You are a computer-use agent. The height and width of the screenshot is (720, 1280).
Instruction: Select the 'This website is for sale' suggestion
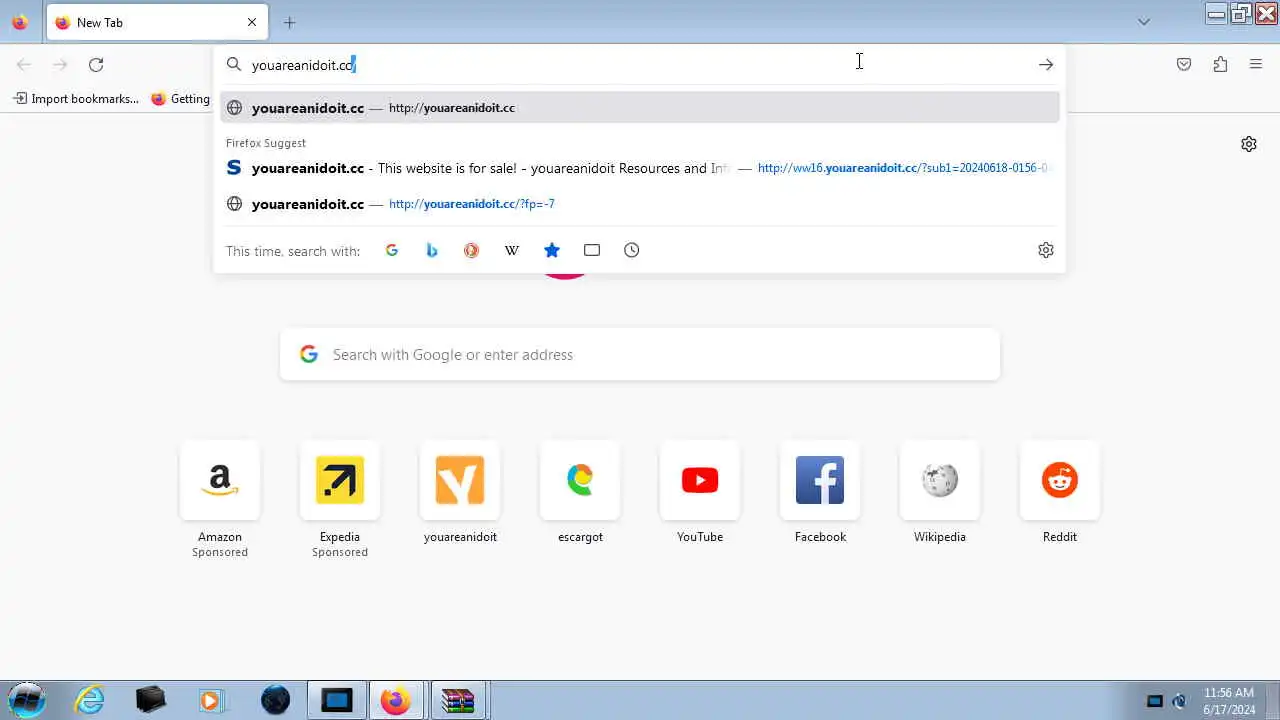point(640,168)
